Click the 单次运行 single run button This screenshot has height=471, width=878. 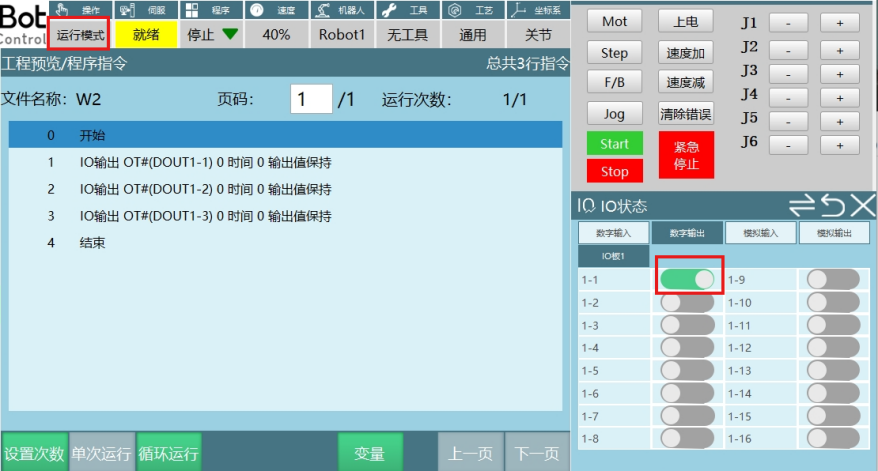(101, 453)
